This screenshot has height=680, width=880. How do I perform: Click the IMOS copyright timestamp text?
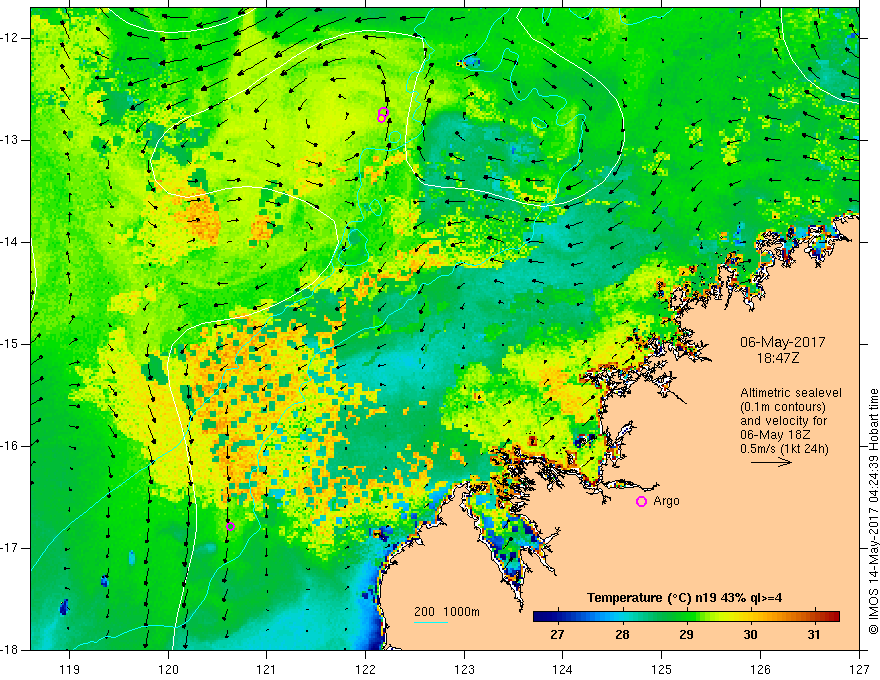(873, 512)
